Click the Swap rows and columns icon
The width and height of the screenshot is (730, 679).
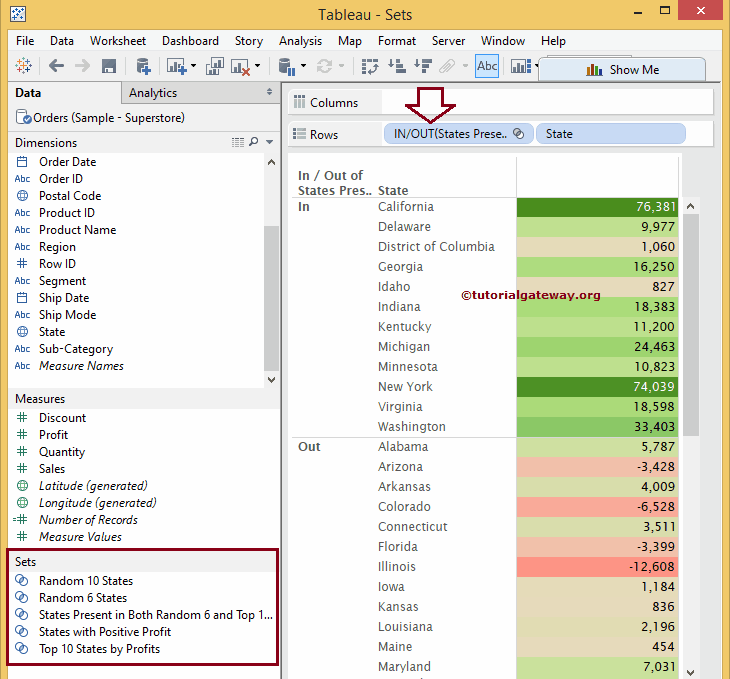tap(370, 66)
